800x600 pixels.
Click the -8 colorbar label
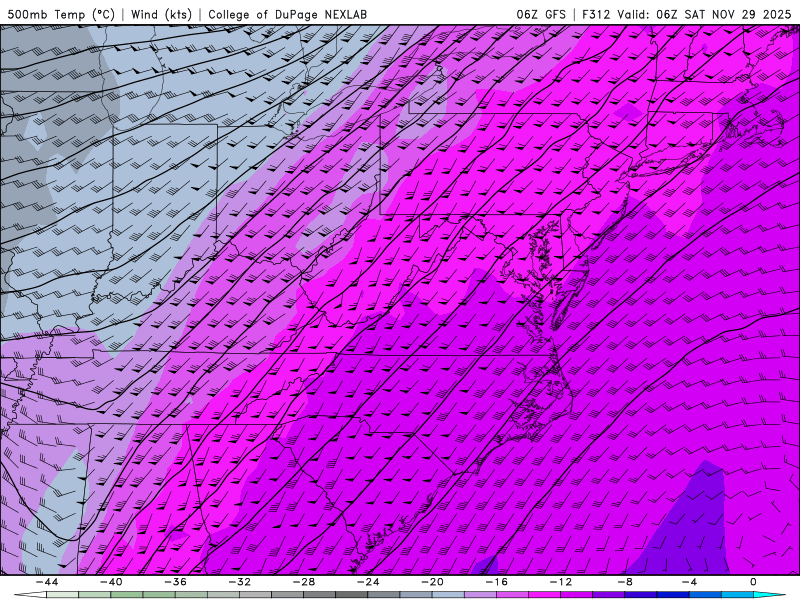[626, 582]
